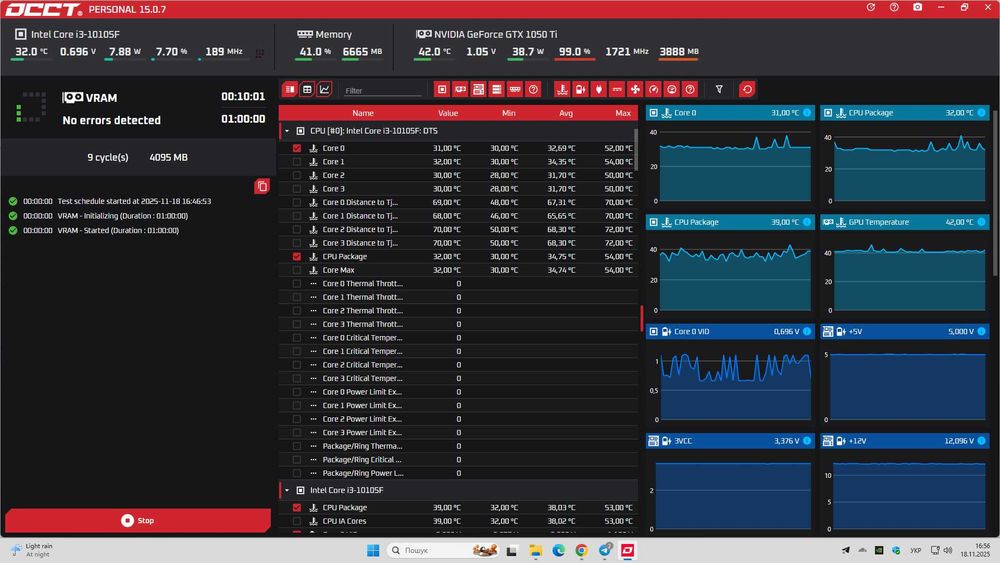Sort the table by the Max column header
Viewport: 1000px width, 563px height.
pos(622,113)
